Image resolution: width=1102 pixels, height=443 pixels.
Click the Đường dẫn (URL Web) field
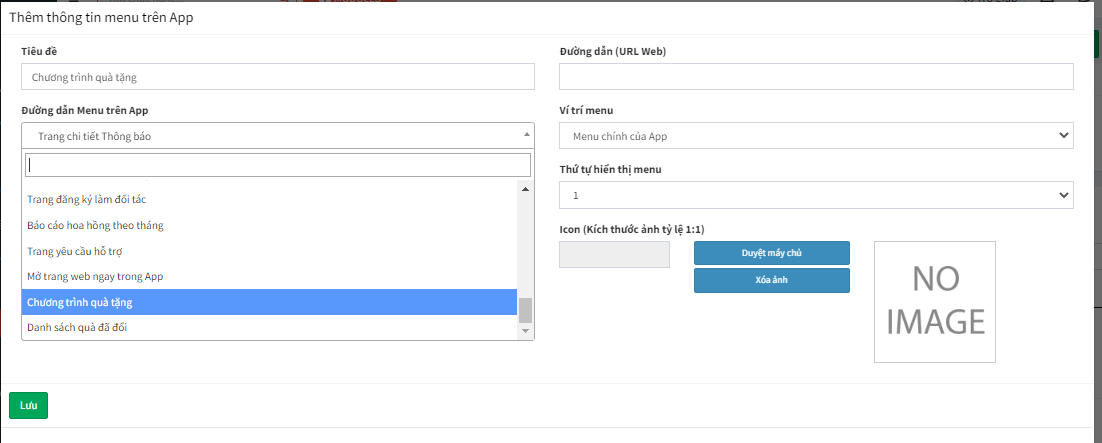coord(815,77)
